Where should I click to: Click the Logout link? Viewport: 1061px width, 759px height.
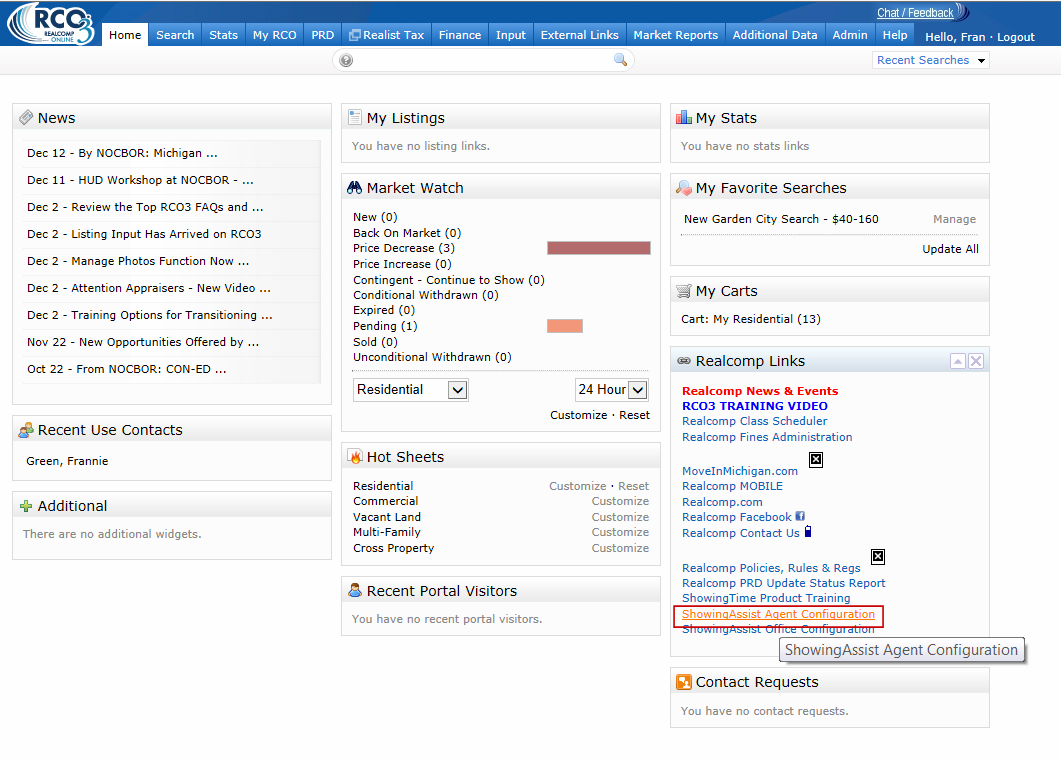click(1016, 37)
